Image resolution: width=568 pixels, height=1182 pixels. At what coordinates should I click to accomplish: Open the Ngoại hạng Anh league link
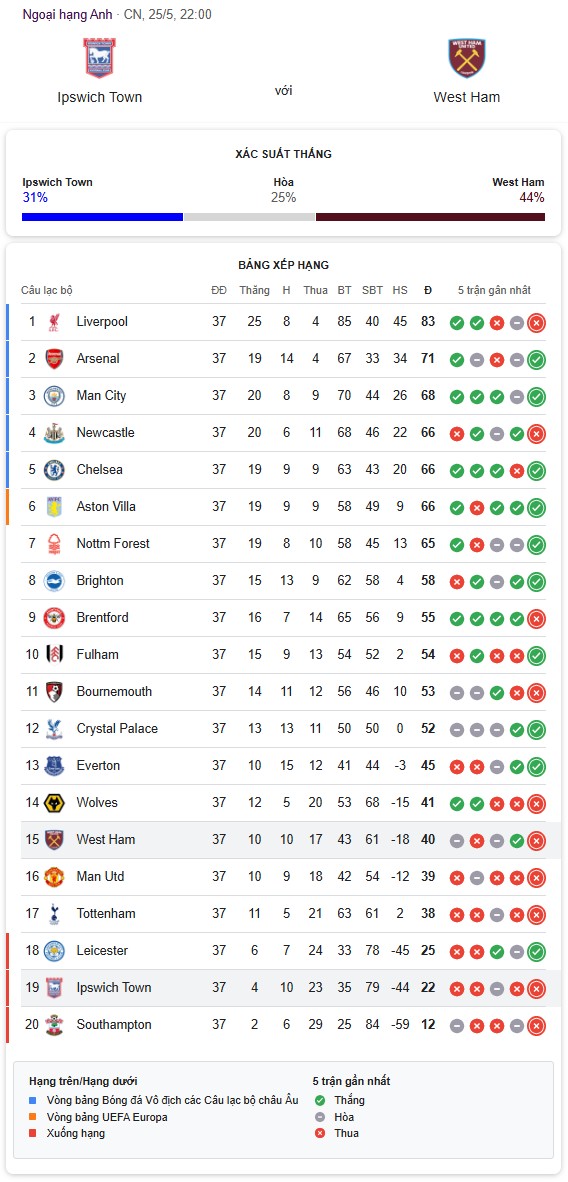67,14
